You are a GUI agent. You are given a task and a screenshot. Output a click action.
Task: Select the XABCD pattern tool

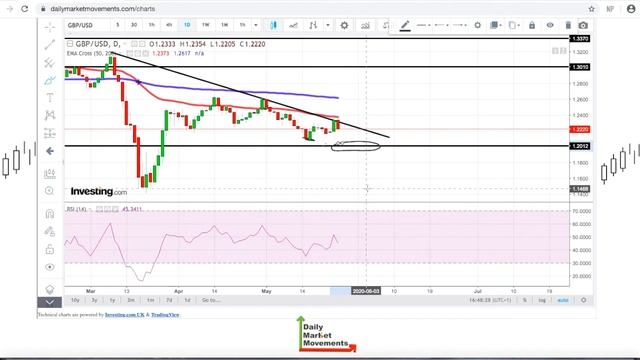click(x=50, y=116)
